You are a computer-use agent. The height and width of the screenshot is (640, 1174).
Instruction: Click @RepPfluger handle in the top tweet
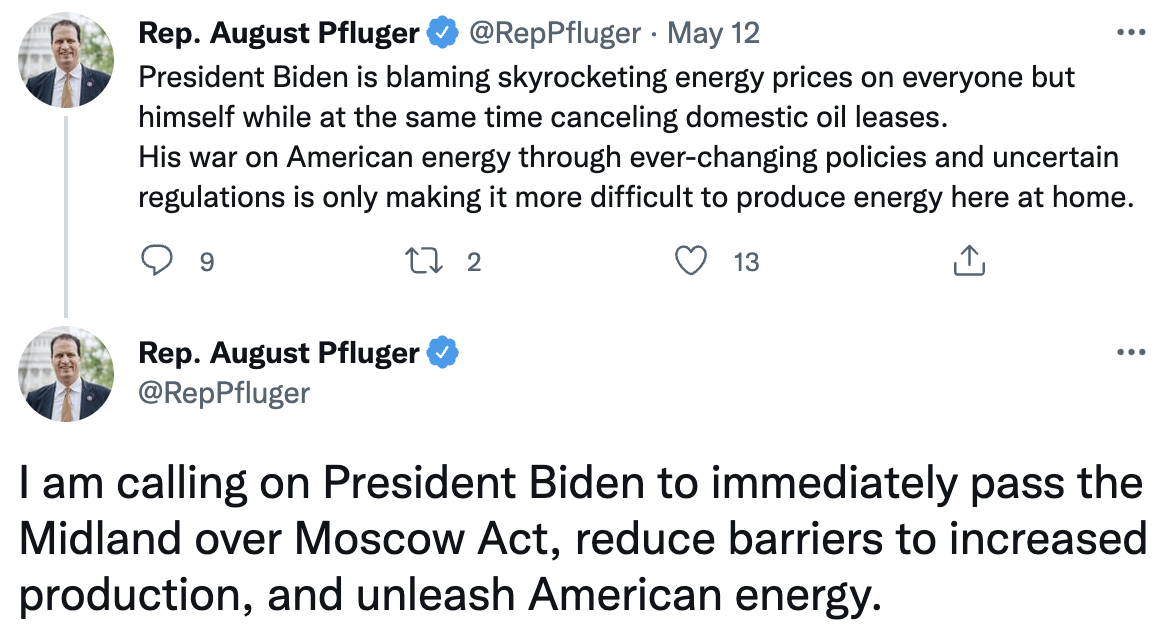click(554, 34)
